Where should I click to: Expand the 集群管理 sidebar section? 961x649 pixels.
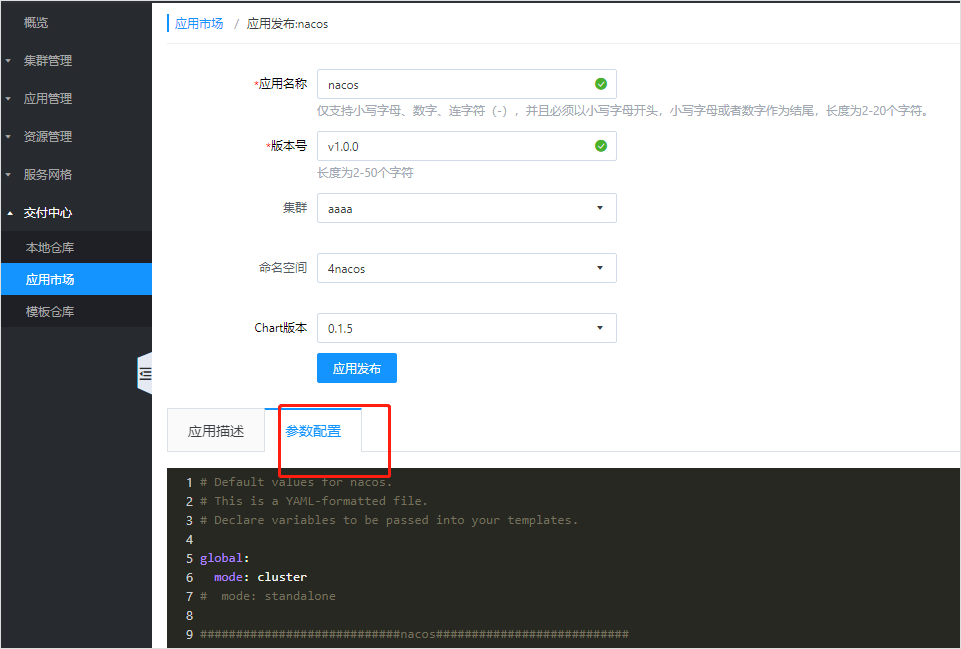46,60
